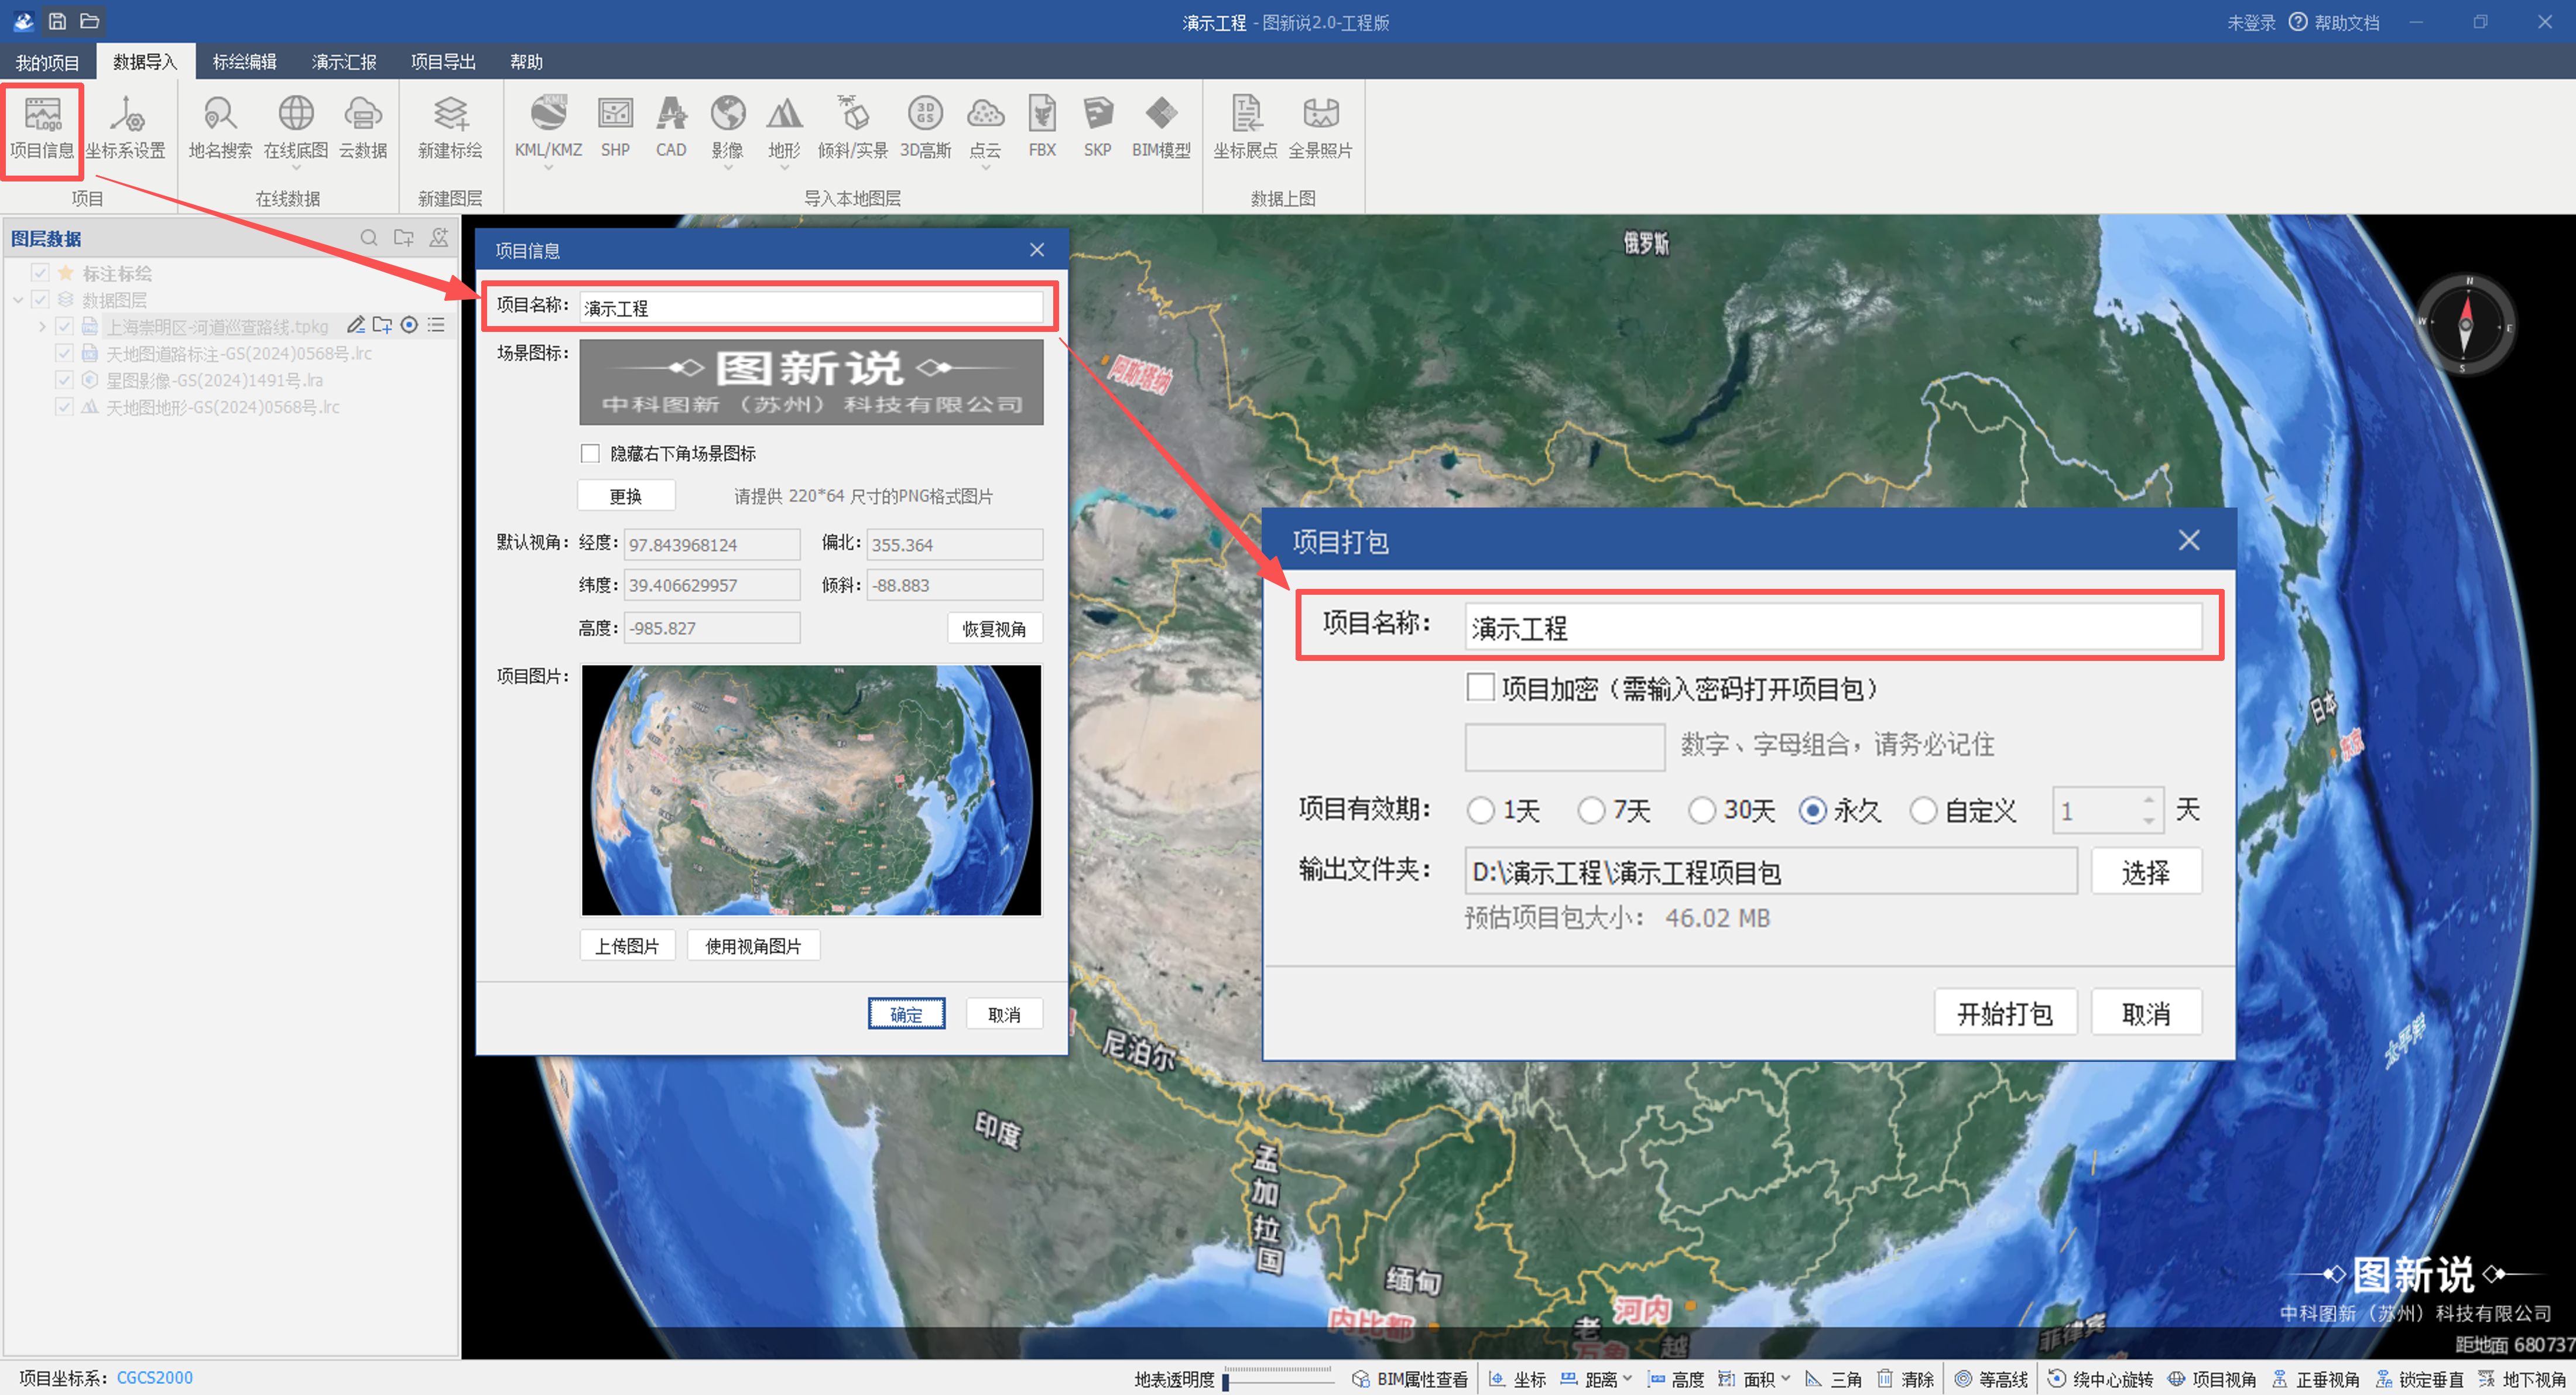The height and width of the screenshot is (1395, 2576).
Task: Click 项目名称 field in 项目打包 dialog
Action: 1833,627
